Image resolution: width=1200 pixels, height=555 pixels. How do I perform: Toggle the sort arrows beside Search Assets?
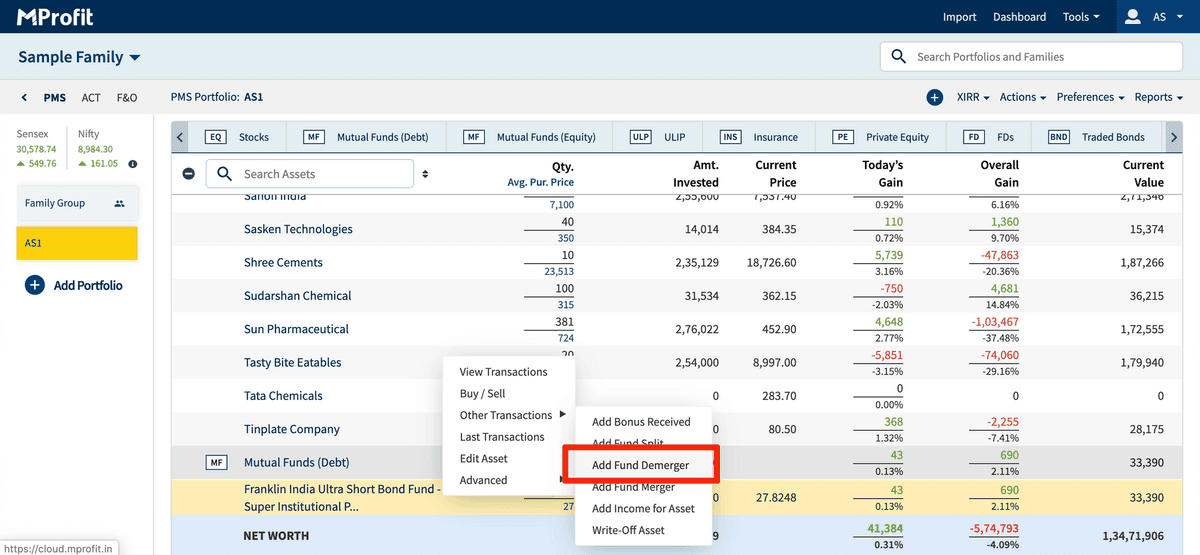(x=425, y=174)
